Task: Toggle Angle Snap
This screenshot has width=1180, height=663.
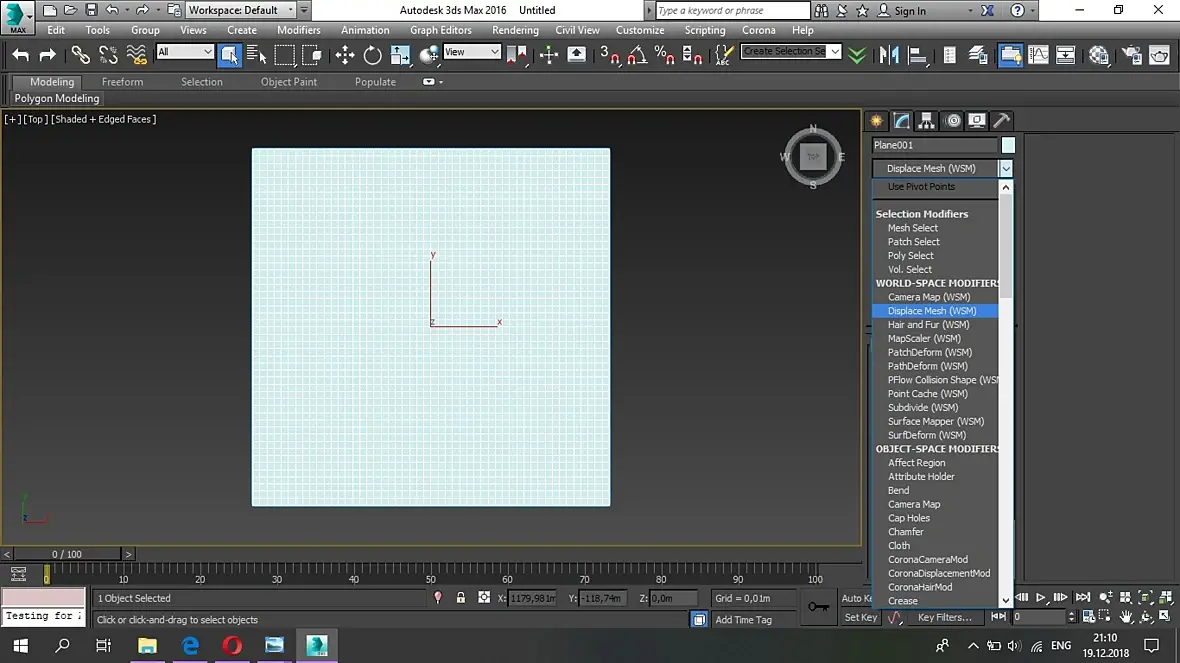Action: pyautogui.click(x=636, y=56)
